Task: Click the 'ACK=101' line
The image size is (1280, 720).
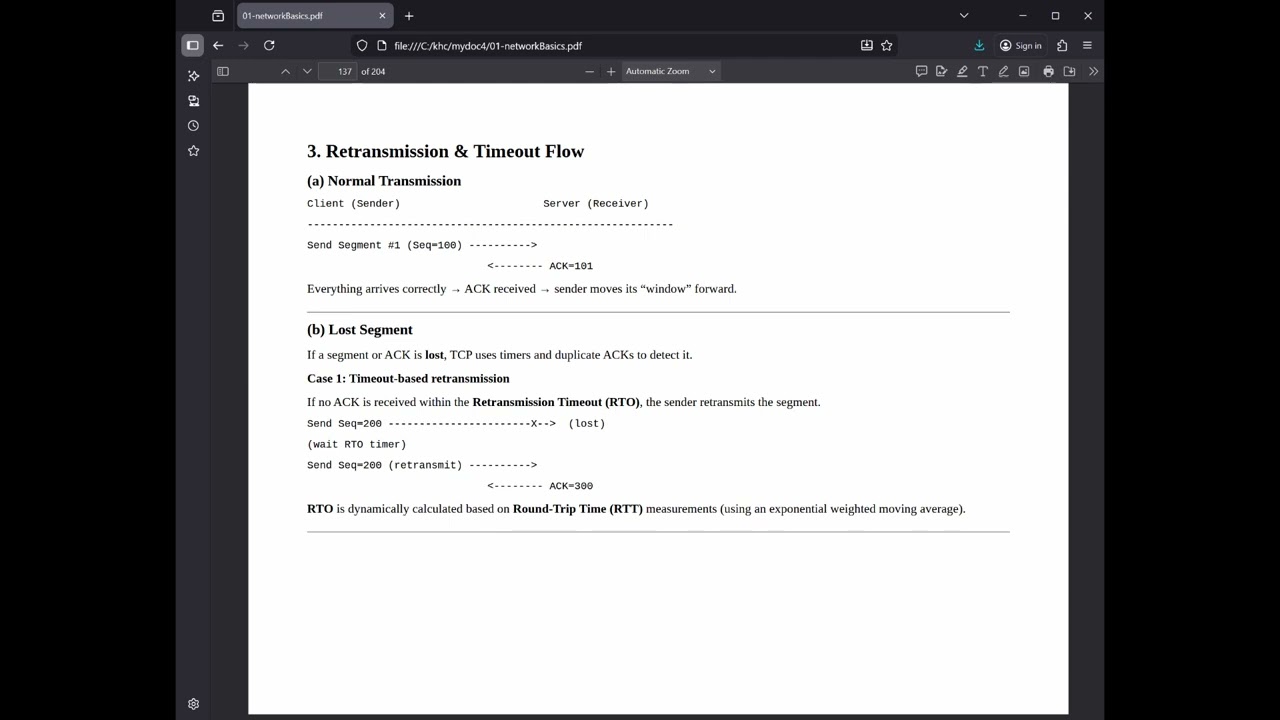Action: [x=540, y=266]
